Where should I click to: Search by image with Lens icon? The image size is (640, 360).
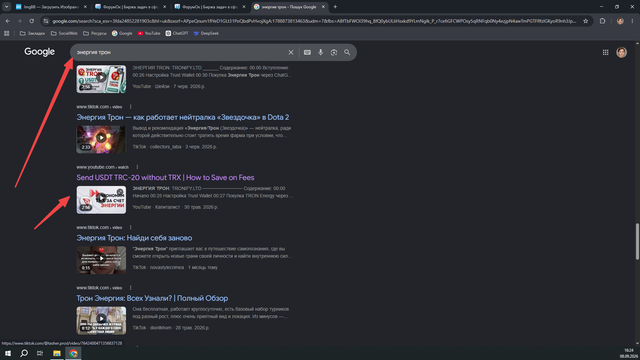[334, 52]
